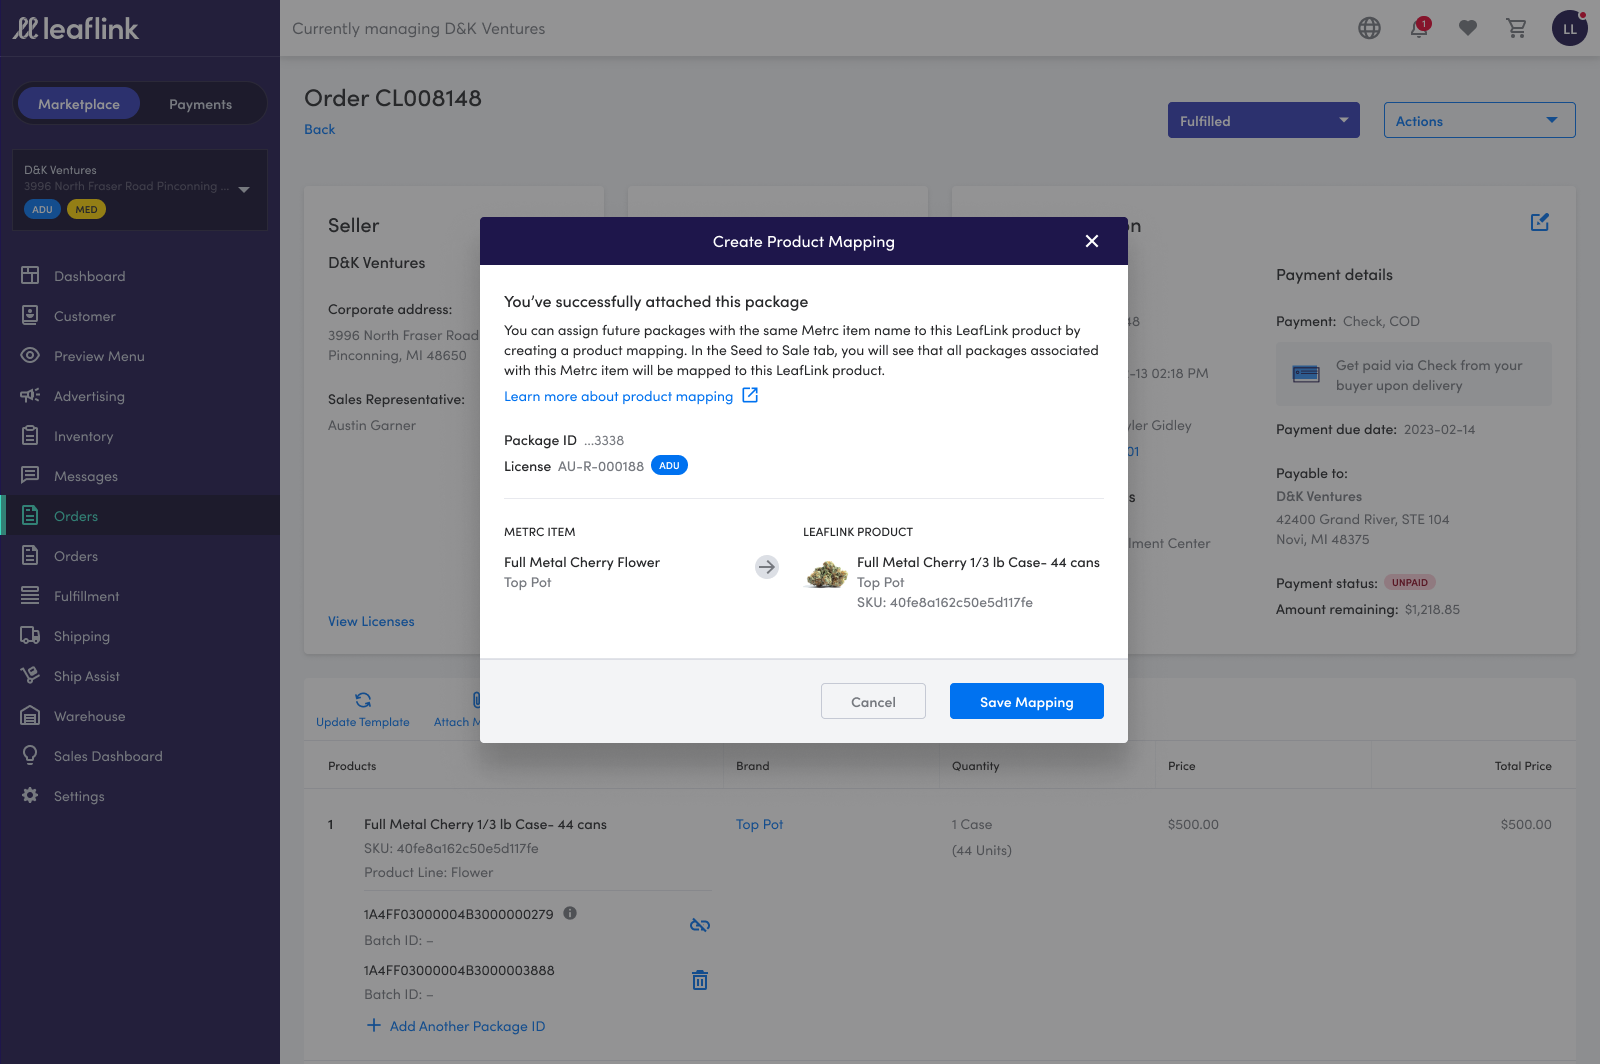Click Cancel in the mapping dialog

[873, 701]
